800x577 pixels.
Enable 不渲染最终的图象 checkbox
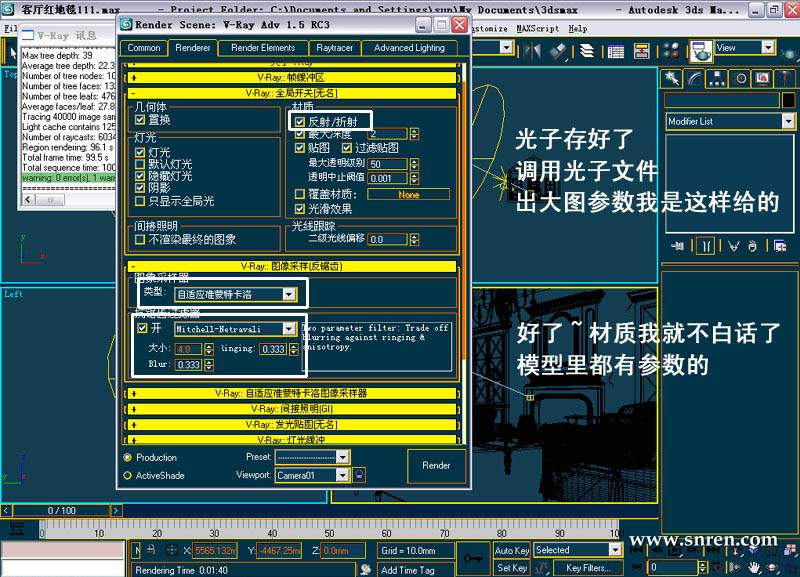(140, 239)
